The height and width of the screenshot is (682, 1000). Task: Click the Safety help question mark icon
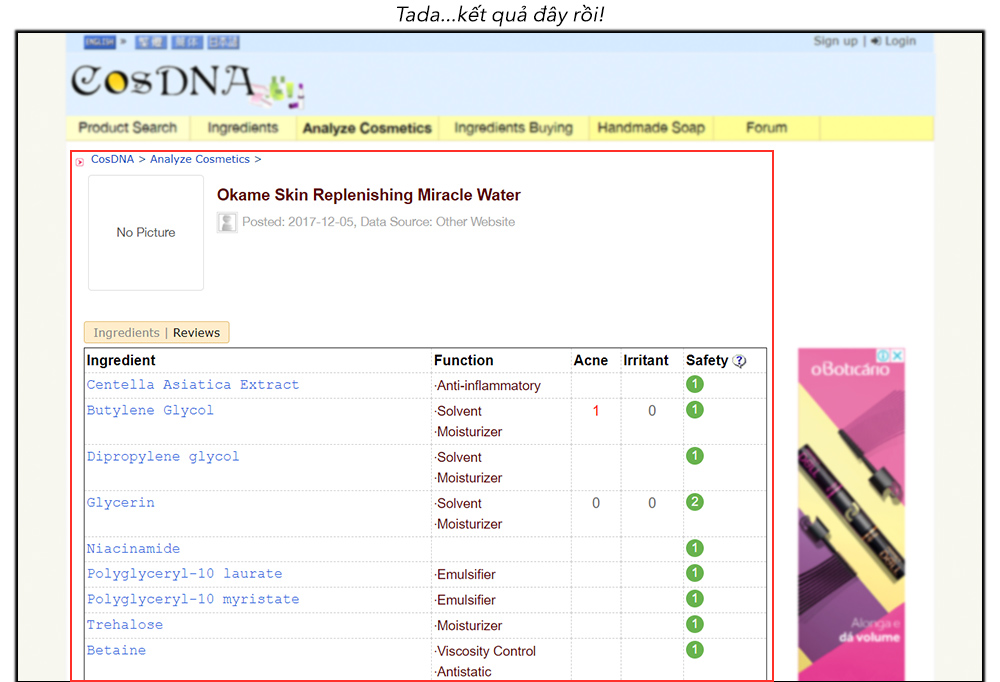(x=739, y=361)
